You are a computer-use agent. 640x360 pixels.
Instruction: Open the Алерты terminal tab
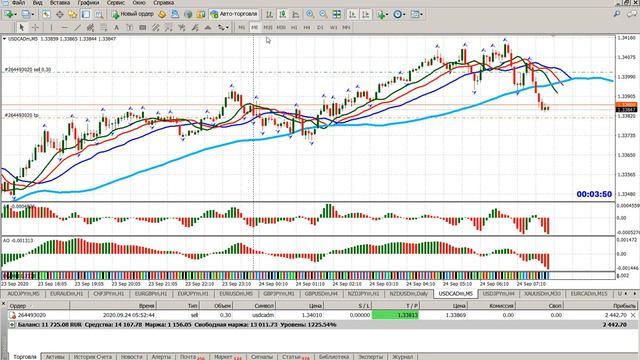(161, 357)
